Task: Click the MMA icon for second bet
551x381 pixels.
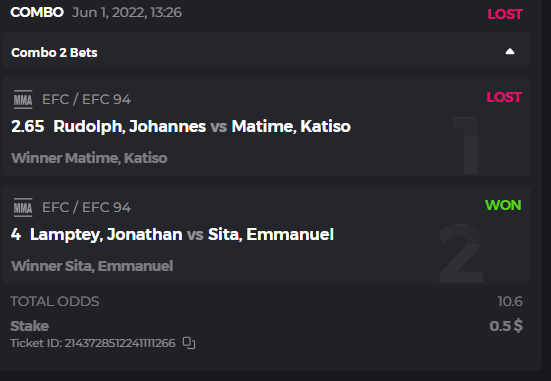Action: pos(23,207)
